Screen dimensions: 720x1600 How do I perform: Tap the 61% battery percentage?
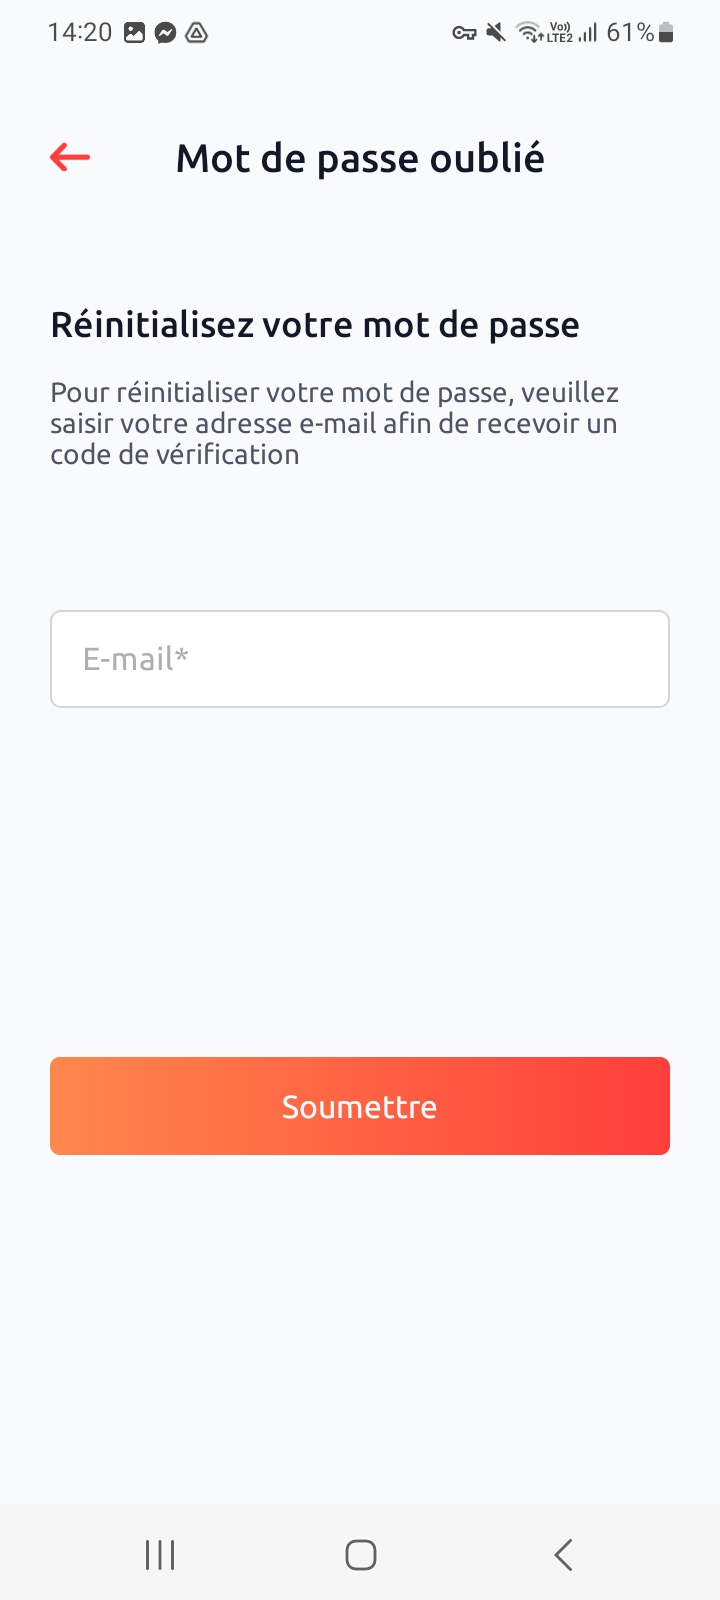pyautogui.click(x=630, y=33)
